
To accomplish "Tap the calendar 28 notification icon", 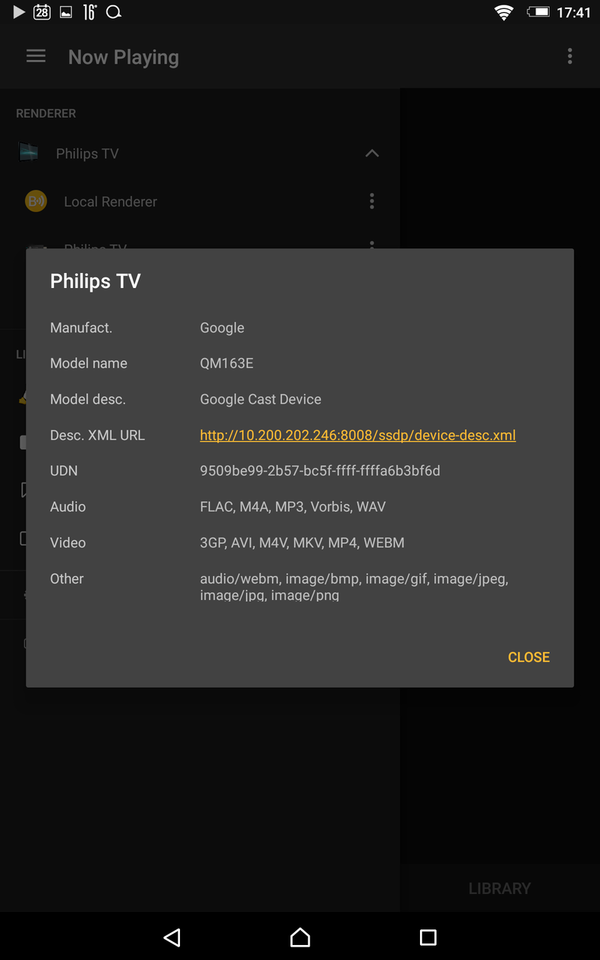I will [42, 12].
